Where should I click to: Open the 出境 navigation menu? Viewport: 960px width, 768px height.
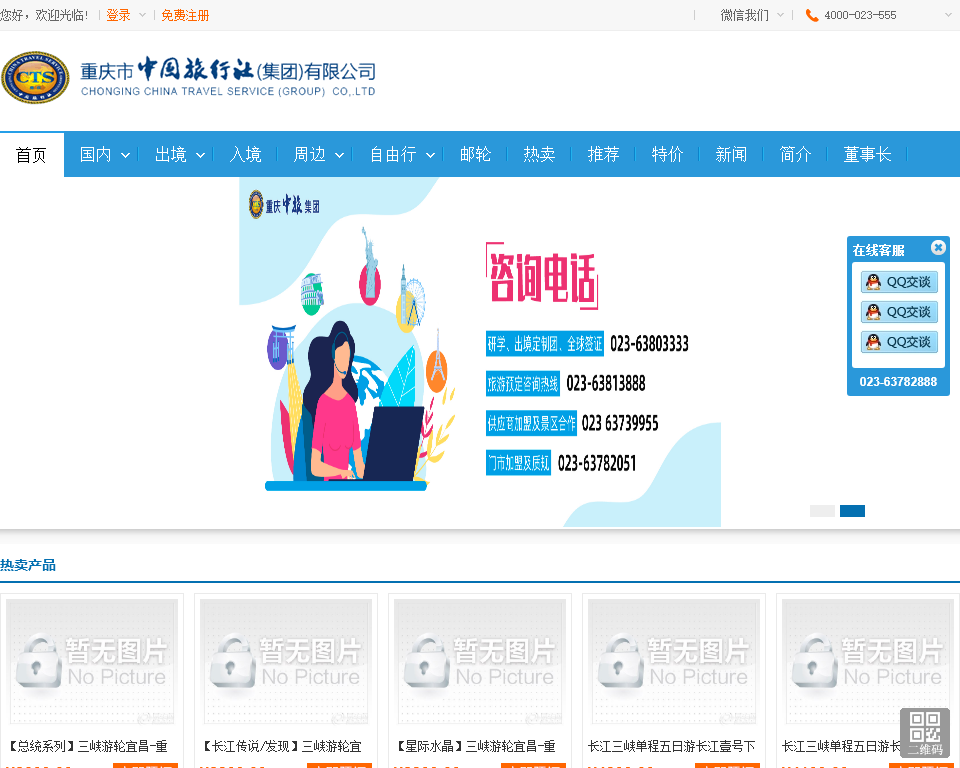point(171,154)
